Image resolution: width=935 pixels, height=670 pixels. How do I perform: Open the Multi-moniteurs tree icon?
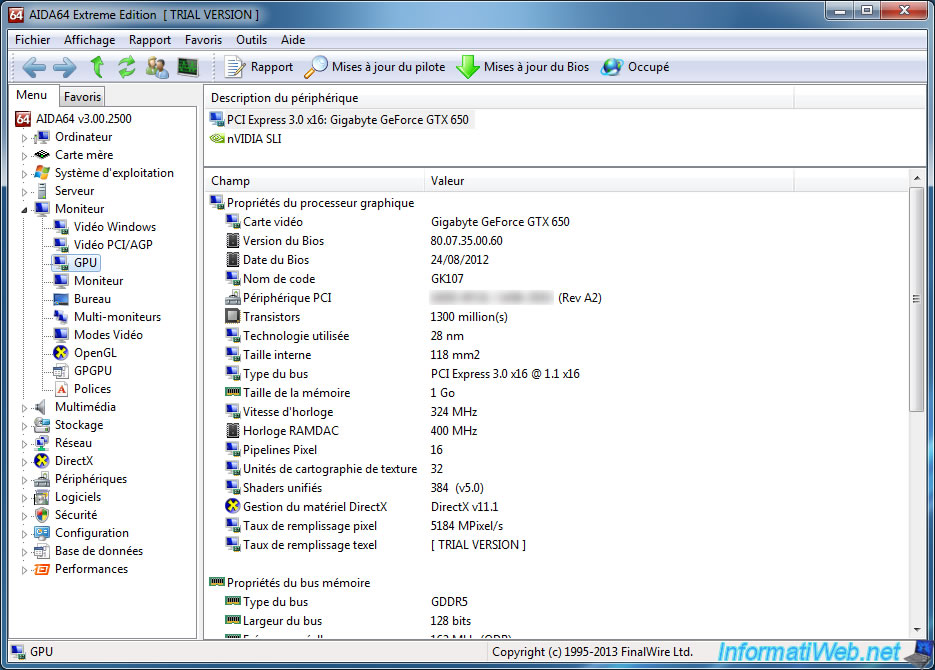pyautogui.click(x=61, y=317)
